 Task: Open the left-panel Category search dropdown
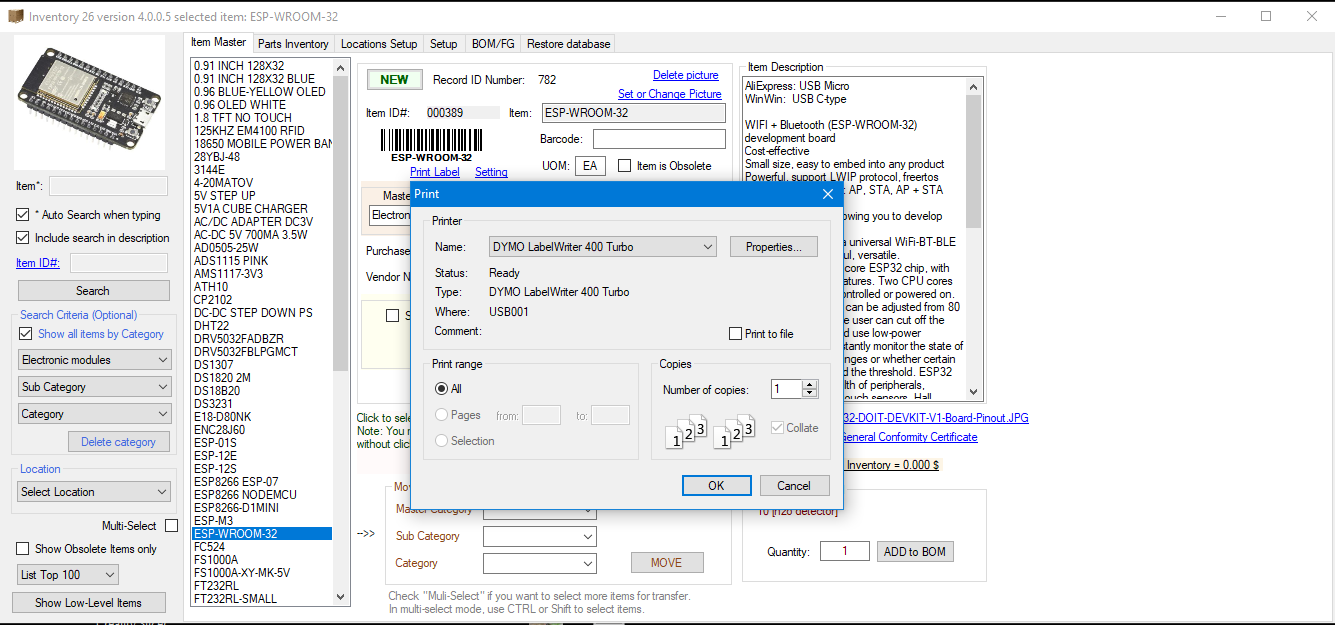click(x=95, y=414)
